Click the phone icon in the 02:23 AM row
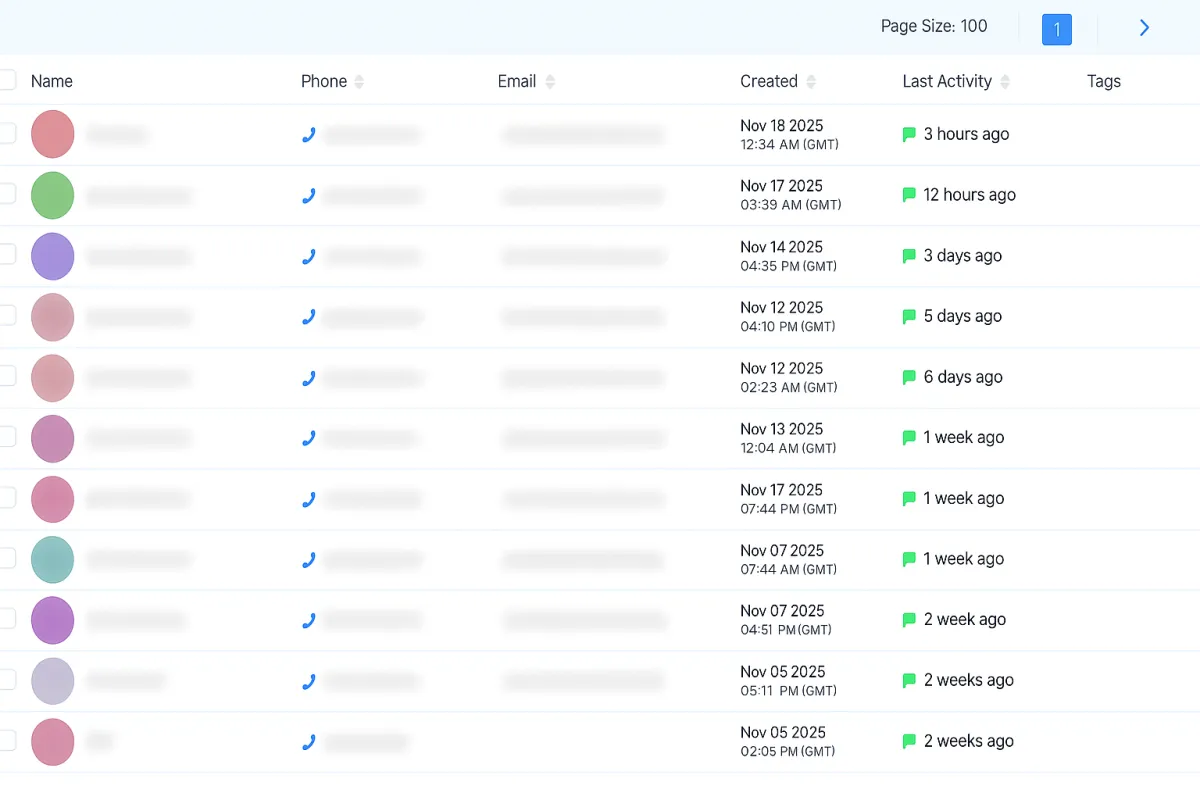The width and height of the screenshot is (1200, 800). [x=309, y=378]
